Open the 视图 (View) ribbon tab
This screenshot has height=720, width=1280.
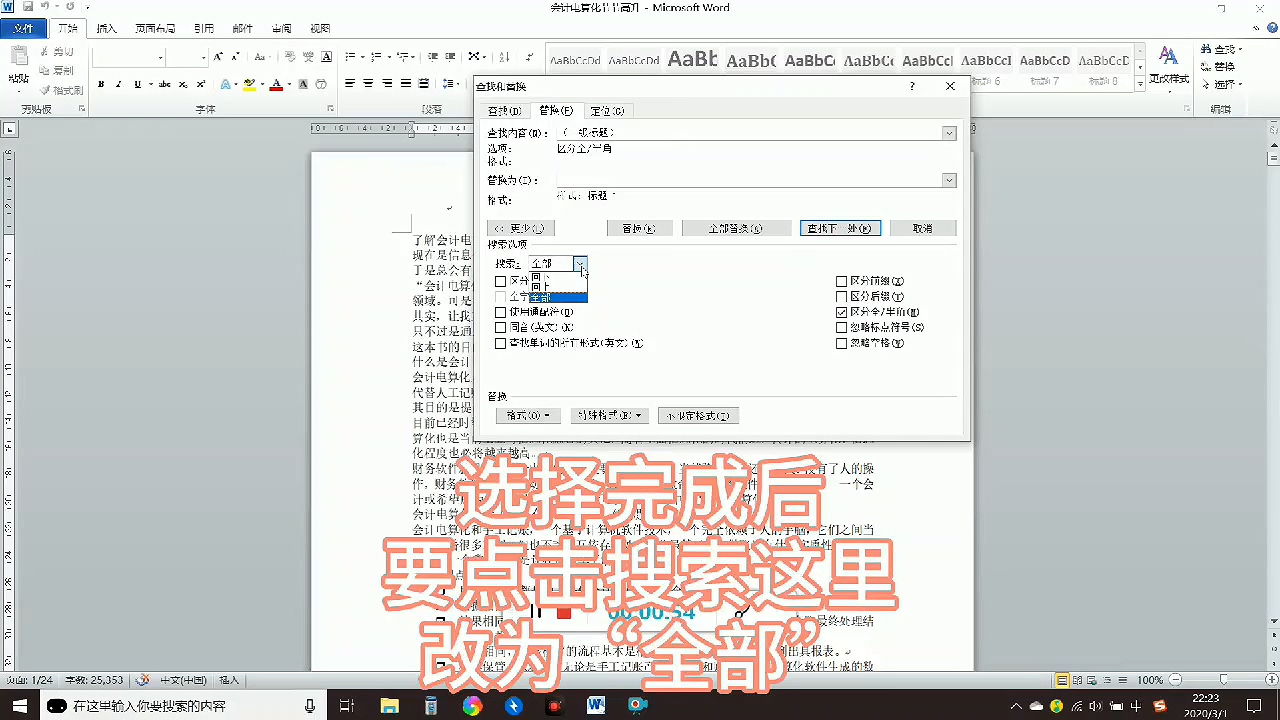pos(320,28)
